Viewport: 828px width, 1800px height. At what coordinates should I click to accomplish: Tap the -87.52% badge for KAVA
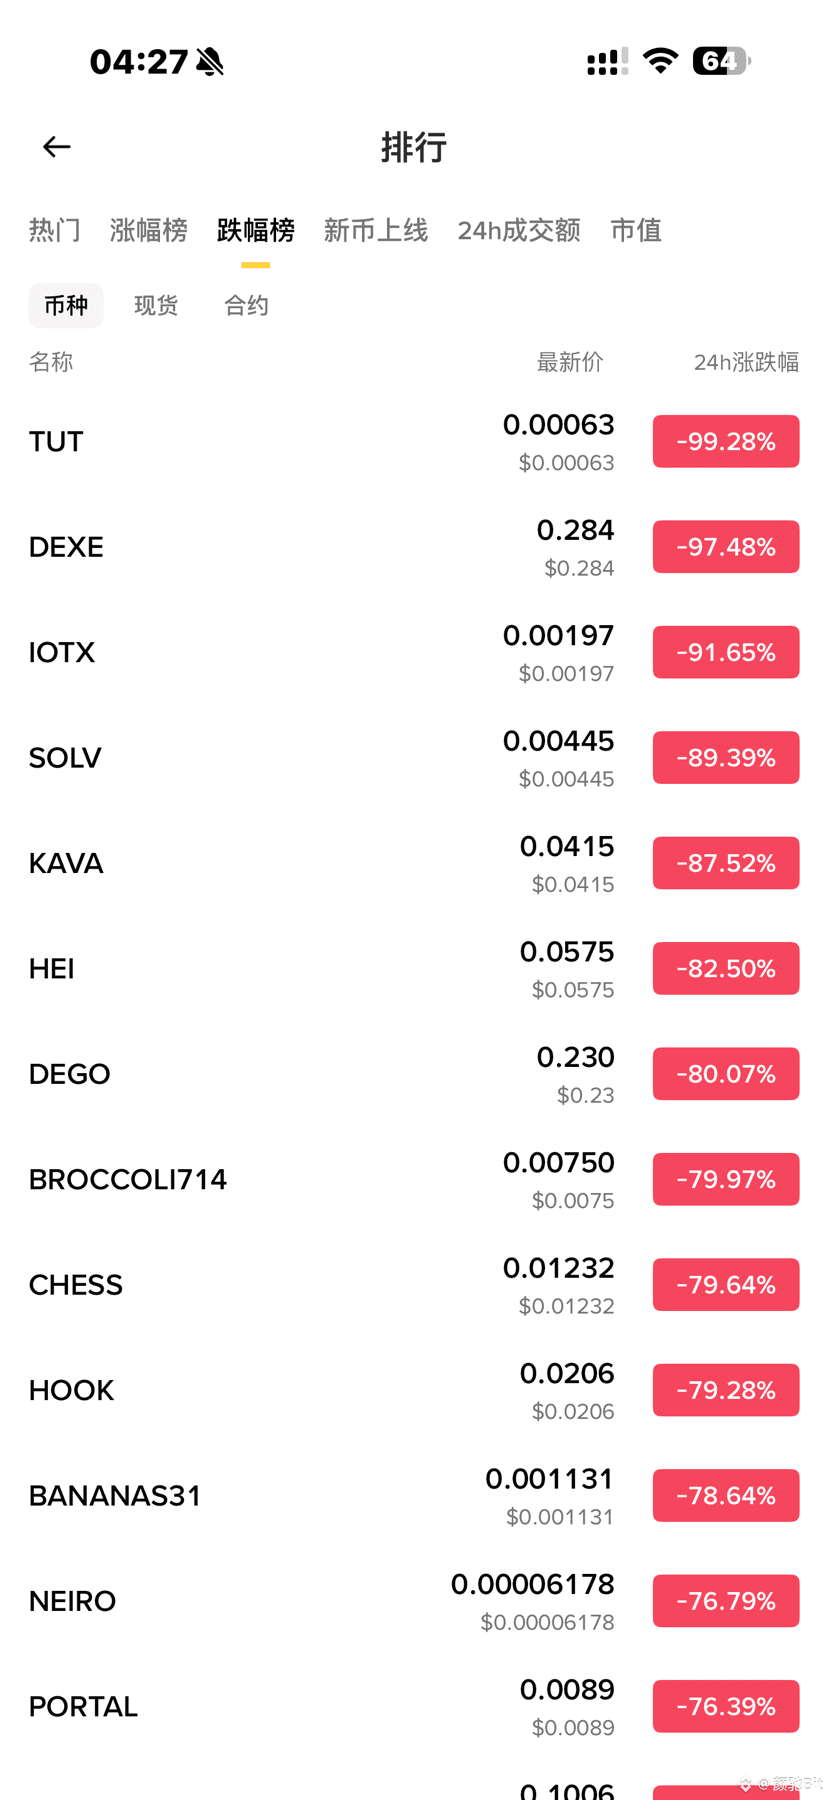(726, 863)
